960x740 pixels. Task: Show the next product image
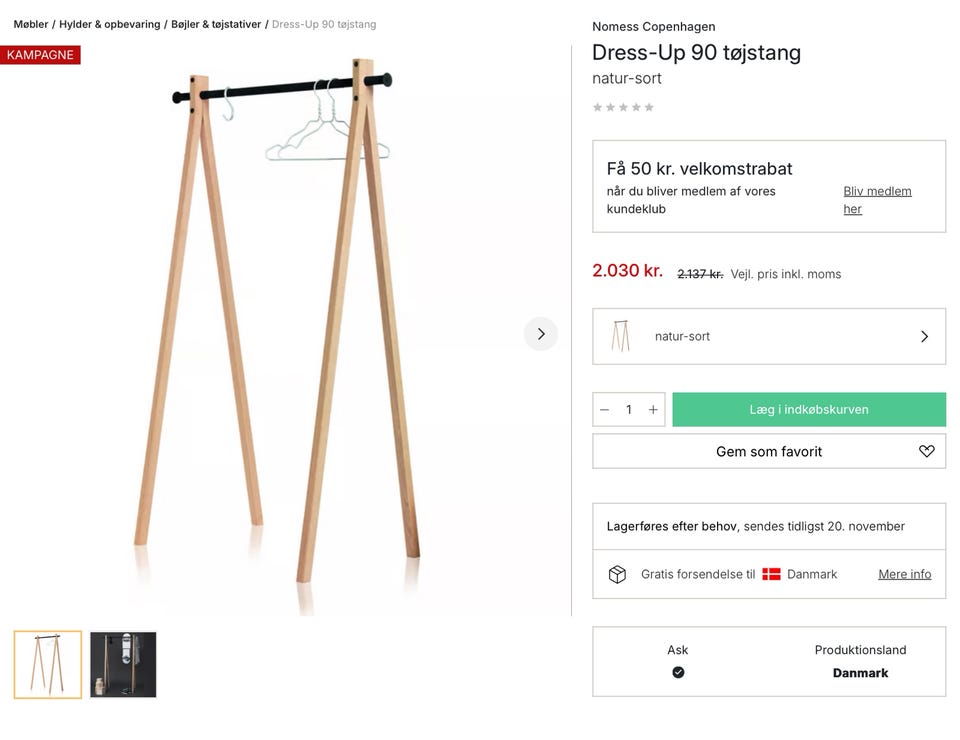click(x=541, y=334)
